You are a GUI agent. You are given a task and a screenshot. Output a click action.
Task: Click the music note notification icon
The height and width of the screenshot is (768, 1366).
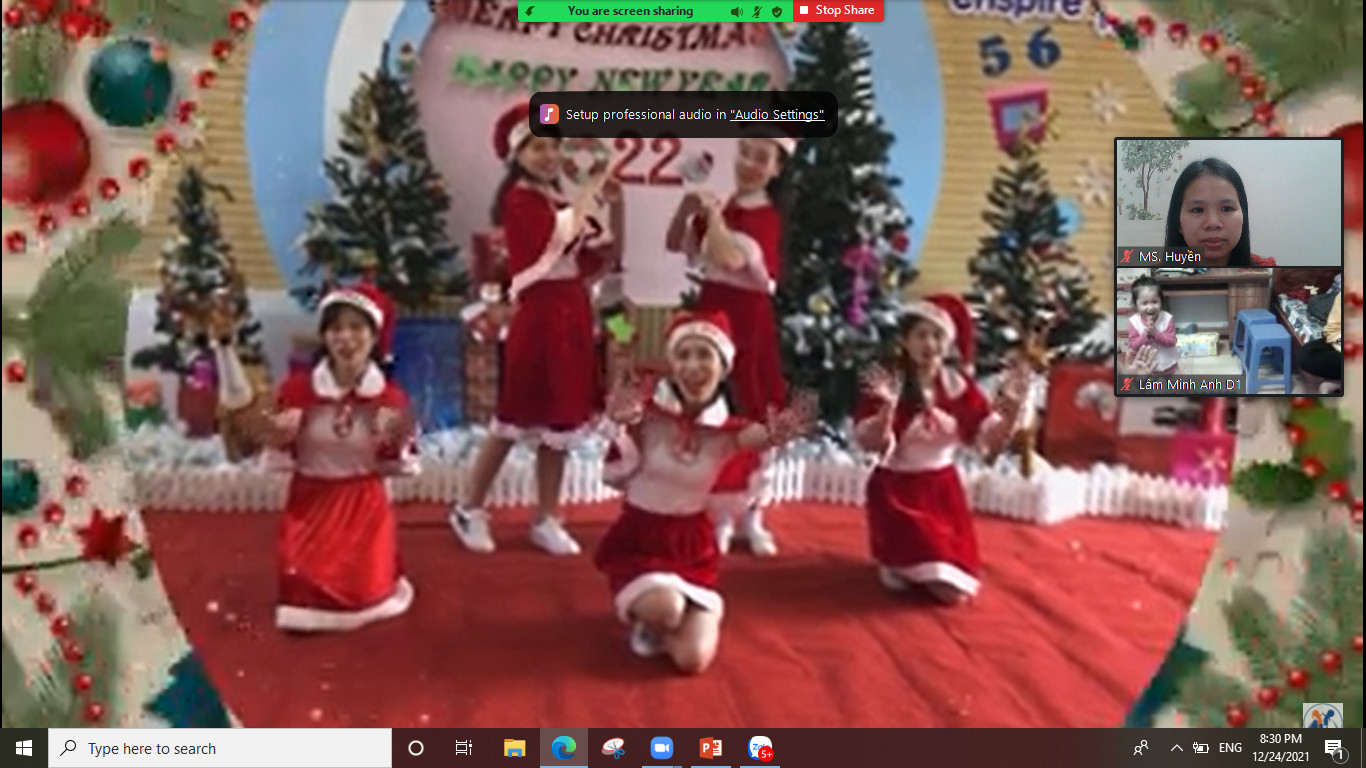pos(549,114)
